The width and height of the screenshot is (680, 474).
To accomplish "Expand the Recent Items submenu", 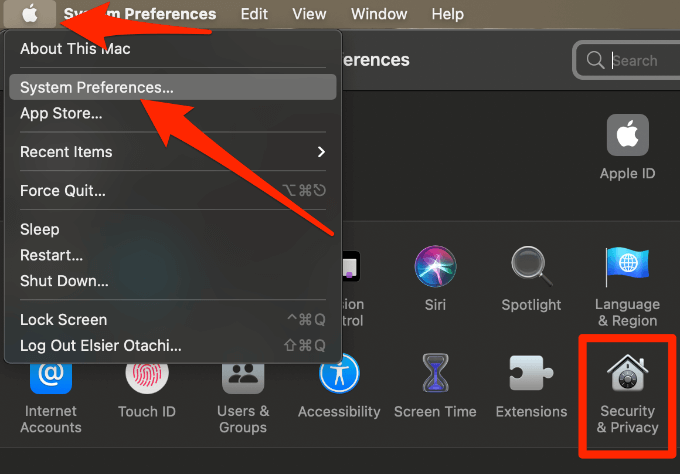I will (x=173, y=152).
